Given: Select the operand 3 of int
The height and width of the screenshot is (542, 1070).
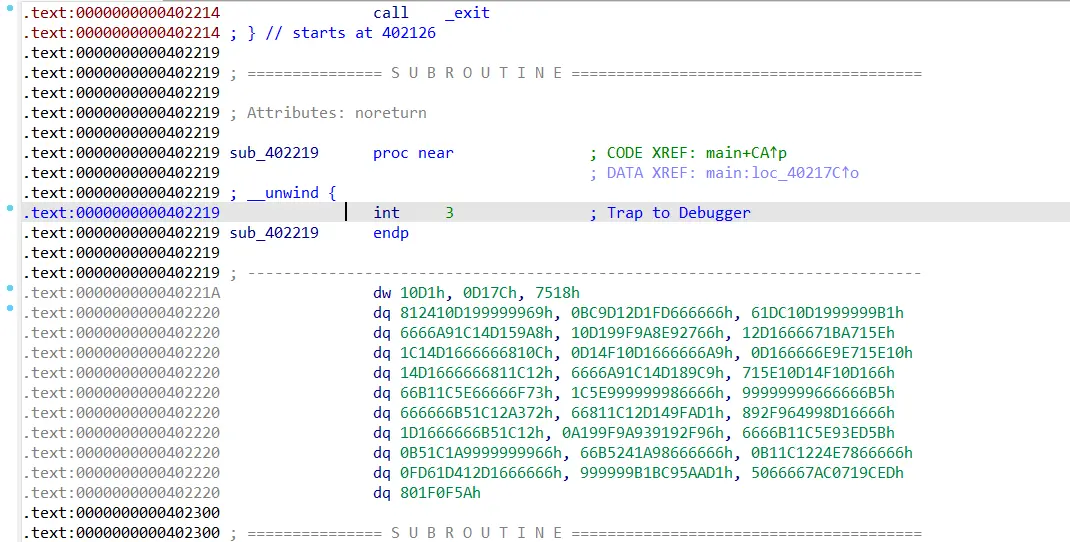Looking at the screenshot, I should pyautogui.click(x=449, y=213).
